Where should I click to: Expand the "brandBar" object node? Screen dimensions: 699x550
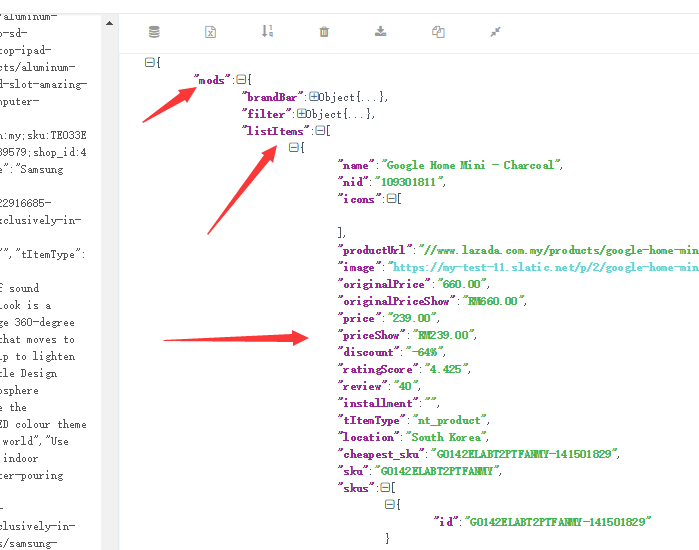coord(314,96)
